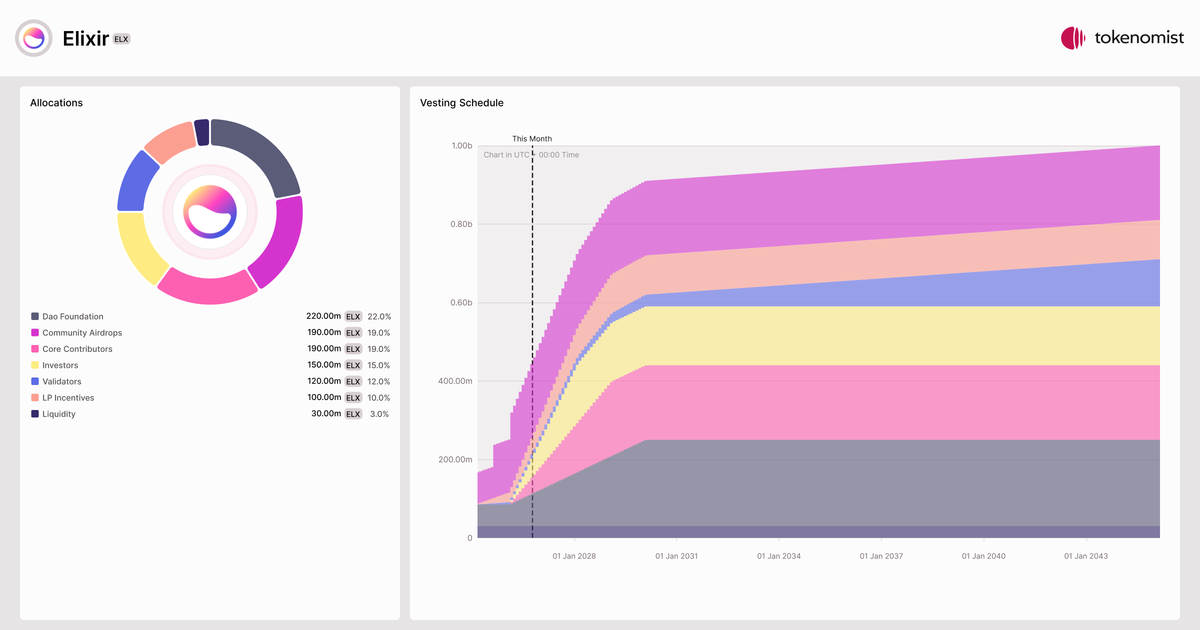The width and height of the screenshot is (1200, 630).
Task: Click the "150.00m" Investors amount
Action: point(324,366)
